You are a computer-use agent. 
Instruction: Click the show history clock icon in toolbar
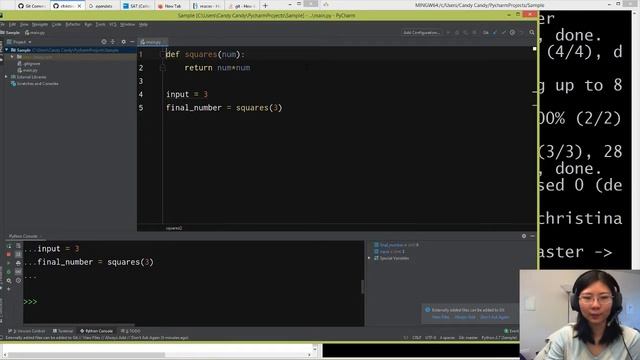tap(512, 32)
